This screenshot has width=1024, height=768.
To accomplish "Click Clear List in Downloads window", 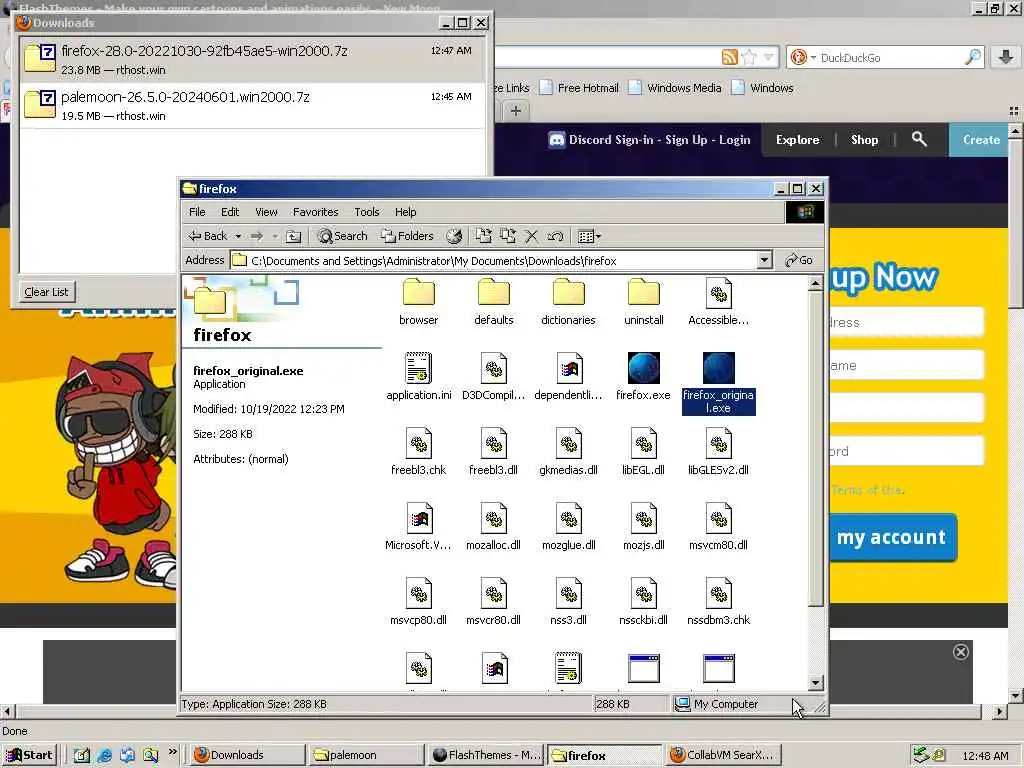I will click(46, 292).
